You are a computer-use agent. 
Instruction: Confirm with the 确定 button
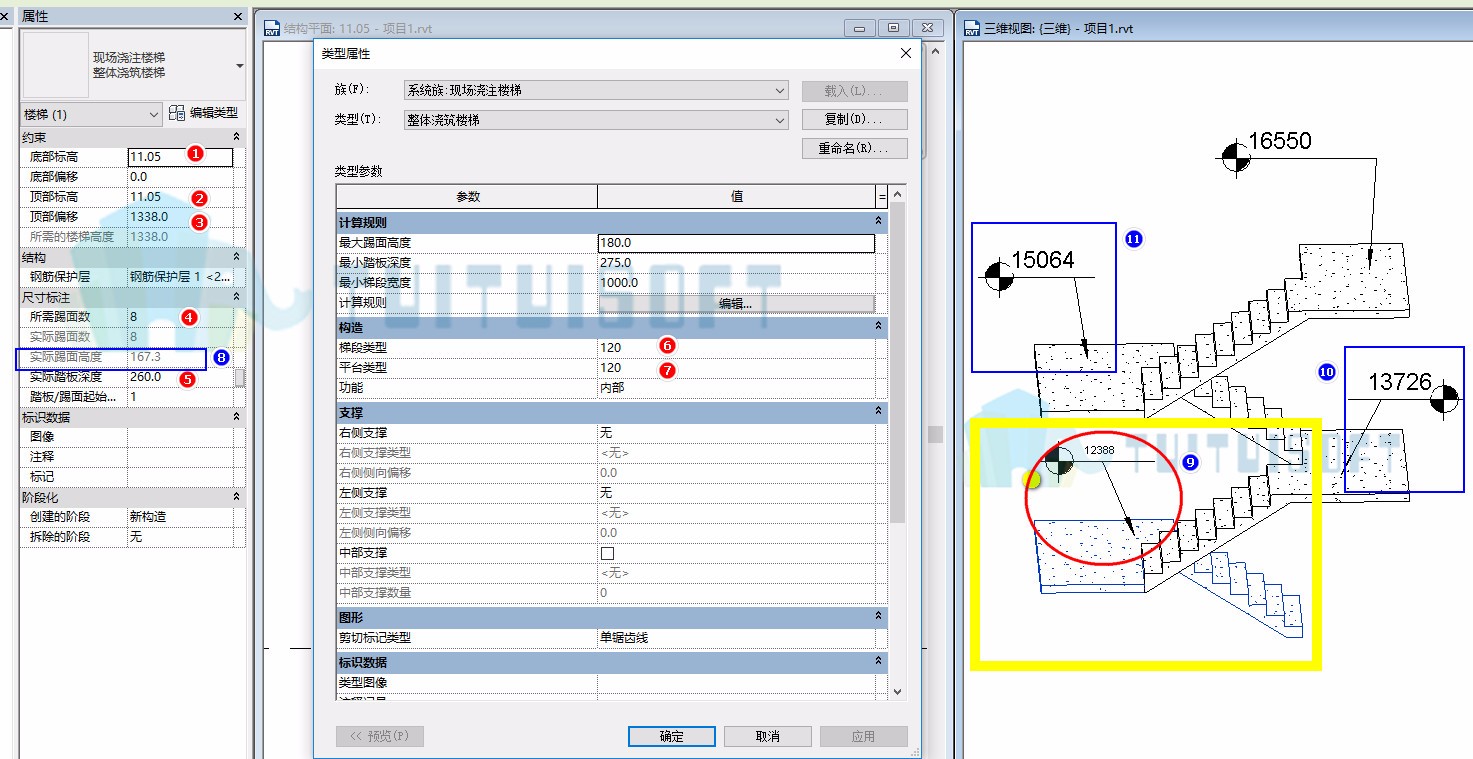[672, 736]
